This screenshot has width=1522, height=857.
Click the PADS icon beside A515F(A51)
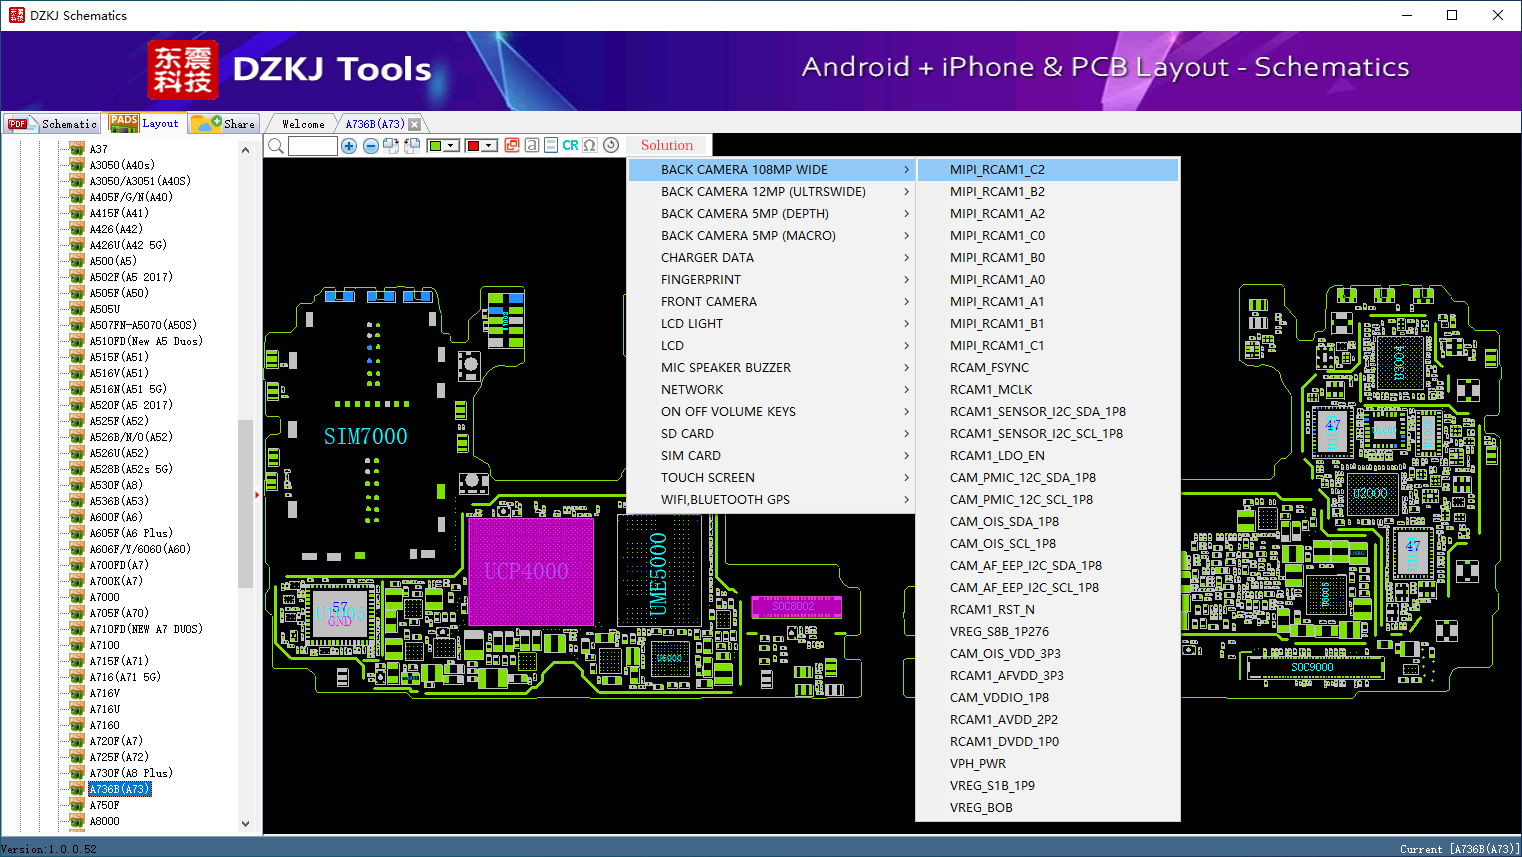pos(77,357)
